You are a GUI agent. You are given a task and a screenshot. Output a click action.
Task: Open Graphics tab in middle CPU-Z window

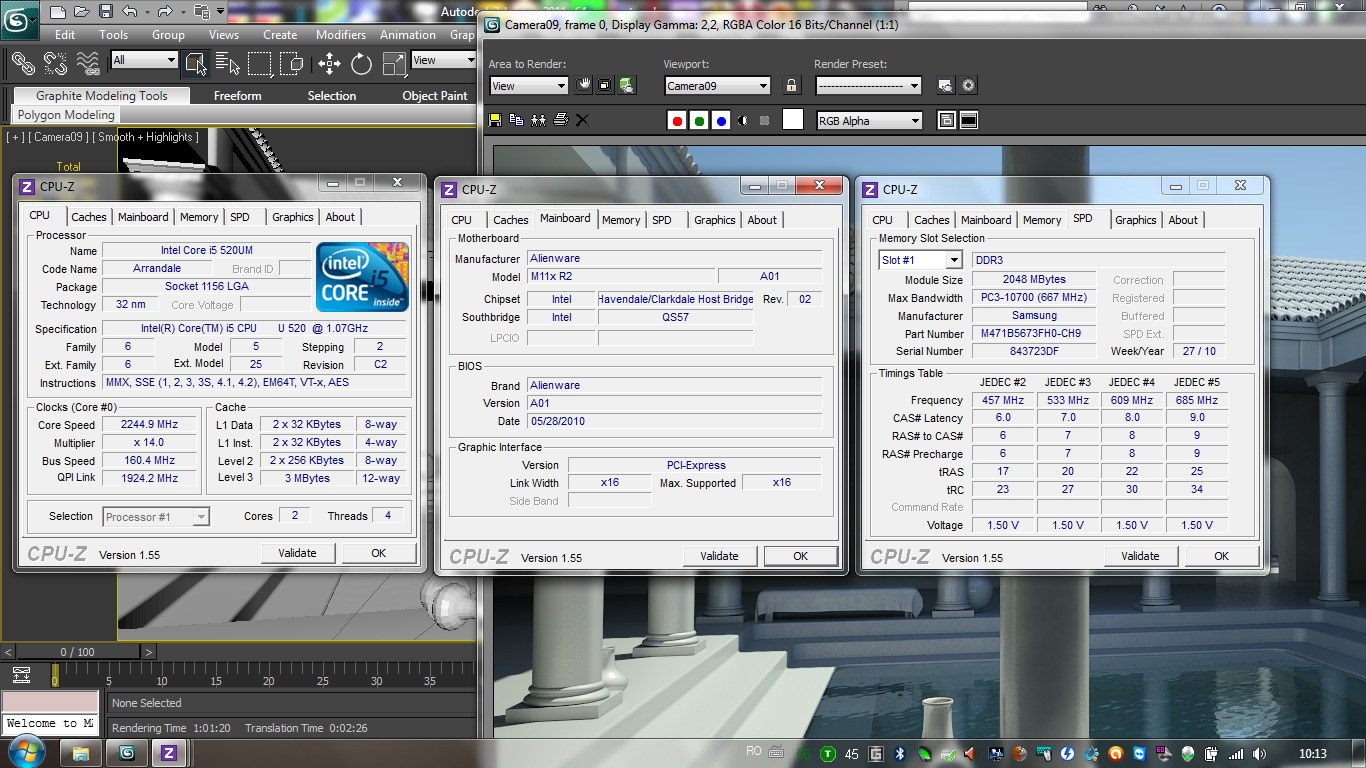coord(715,220)
